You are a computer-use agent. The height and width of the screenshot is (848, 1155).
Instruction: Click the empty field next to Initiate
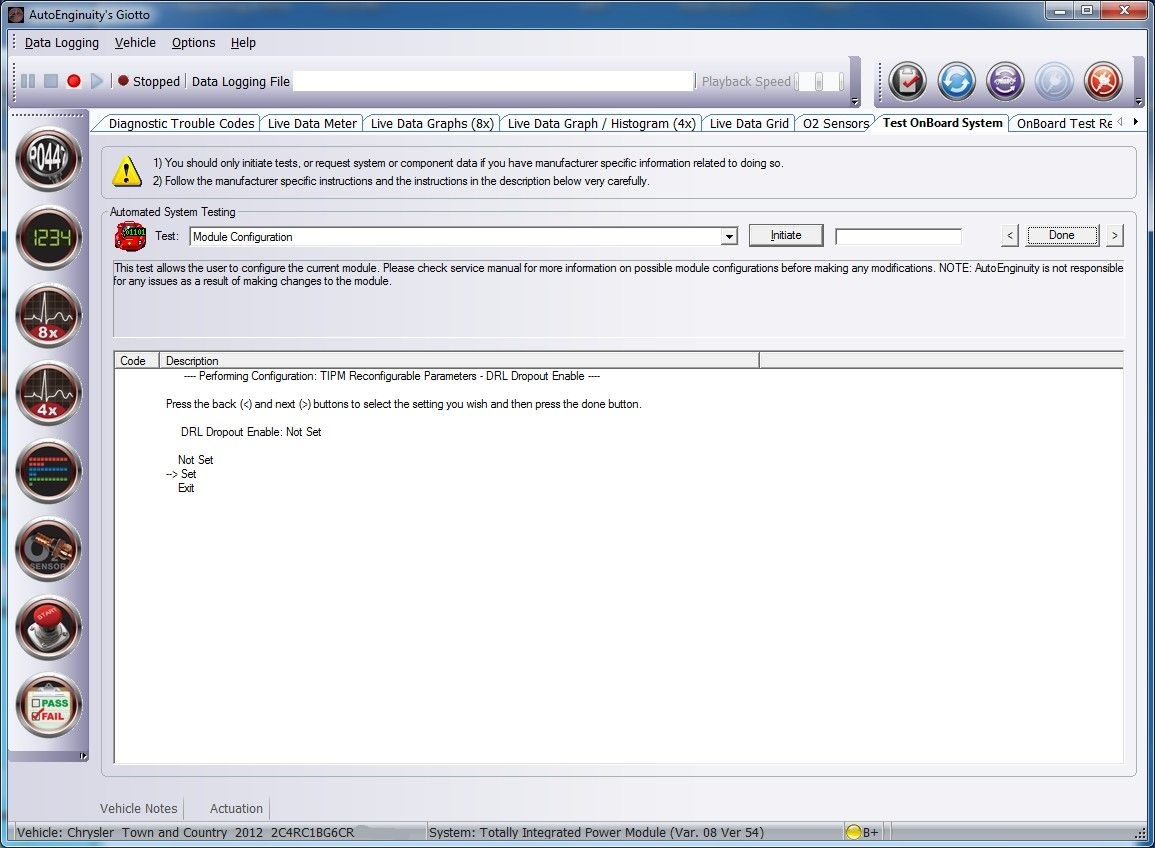898,236
